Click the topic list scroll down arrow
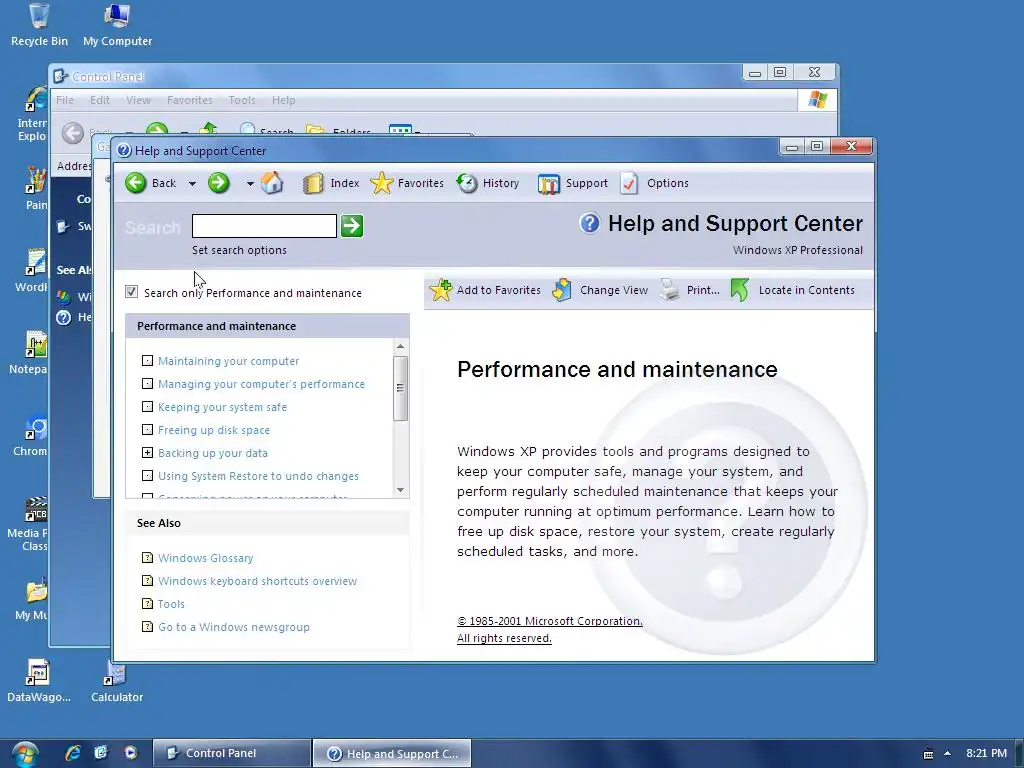This screenshot has width=1024, height=768. click(x=400, y=490)
